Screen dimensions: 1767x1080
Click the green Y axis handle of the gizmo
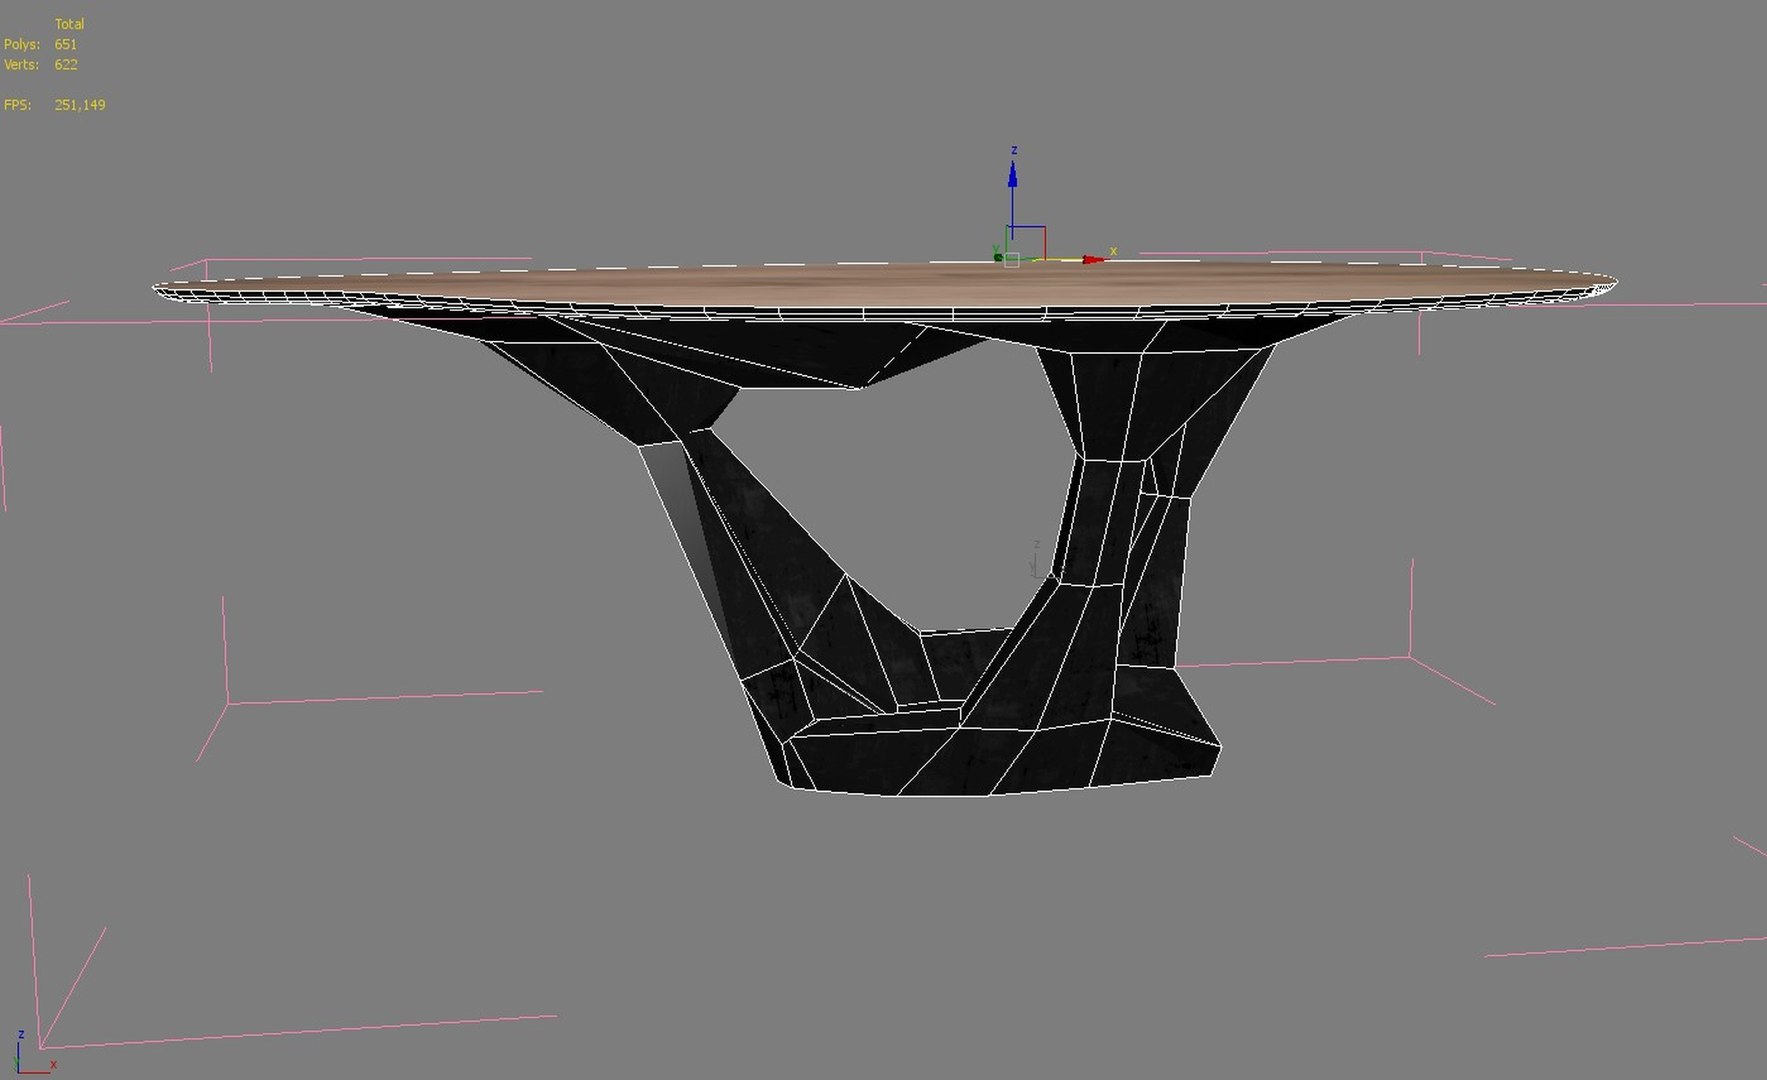point(998,257)
